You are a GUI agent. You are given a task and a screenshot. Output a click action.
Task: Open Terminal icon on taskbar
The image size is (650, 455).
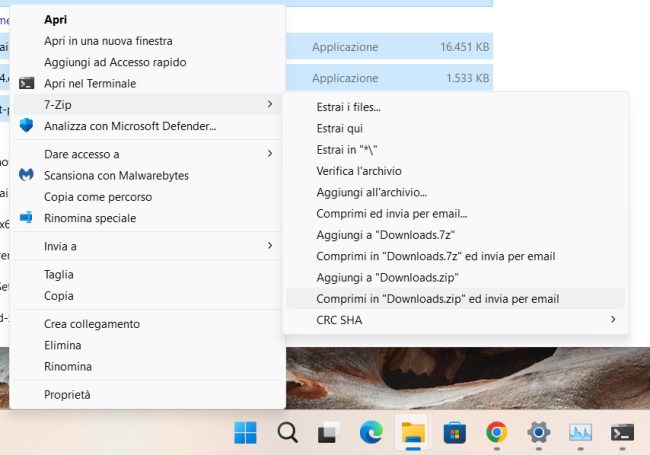(x=622, y=433)
